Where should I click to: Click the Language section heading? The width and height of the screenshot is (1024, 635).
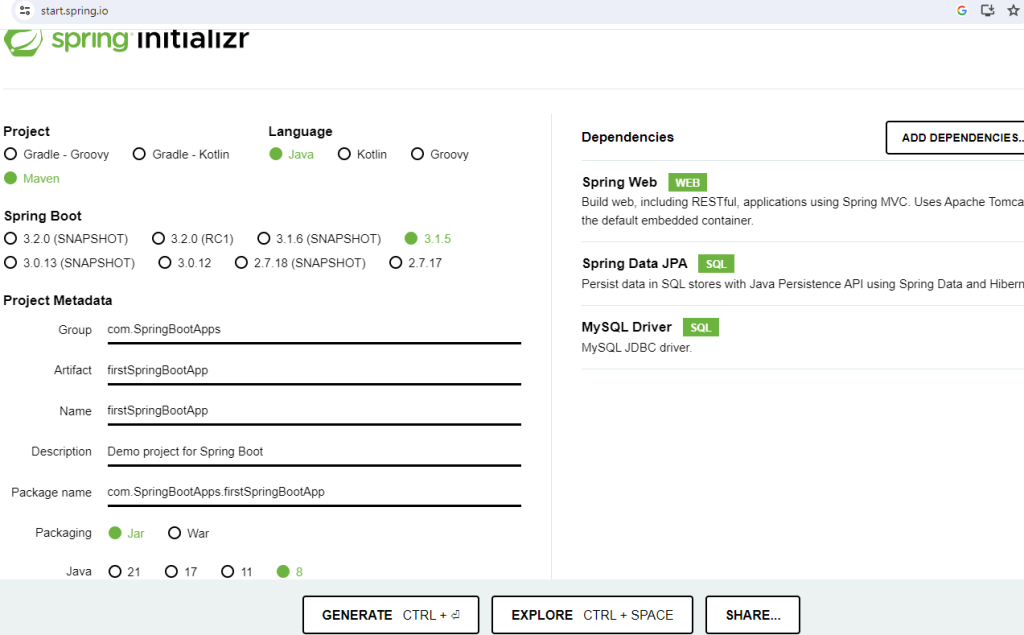[x=300, y=131]
